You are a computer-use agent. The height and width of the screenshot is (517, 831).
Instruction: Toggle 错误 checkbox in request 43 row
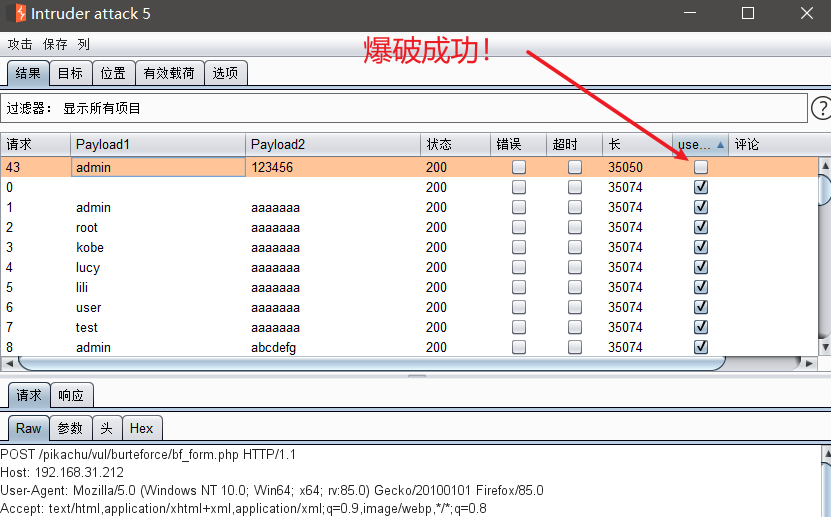(x=519, y=167)
